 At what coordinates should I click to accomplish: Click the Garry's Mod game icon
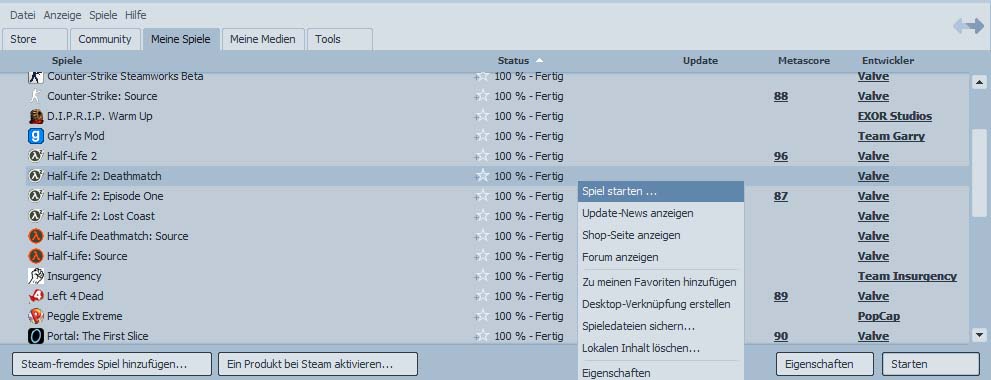[36, 136]
